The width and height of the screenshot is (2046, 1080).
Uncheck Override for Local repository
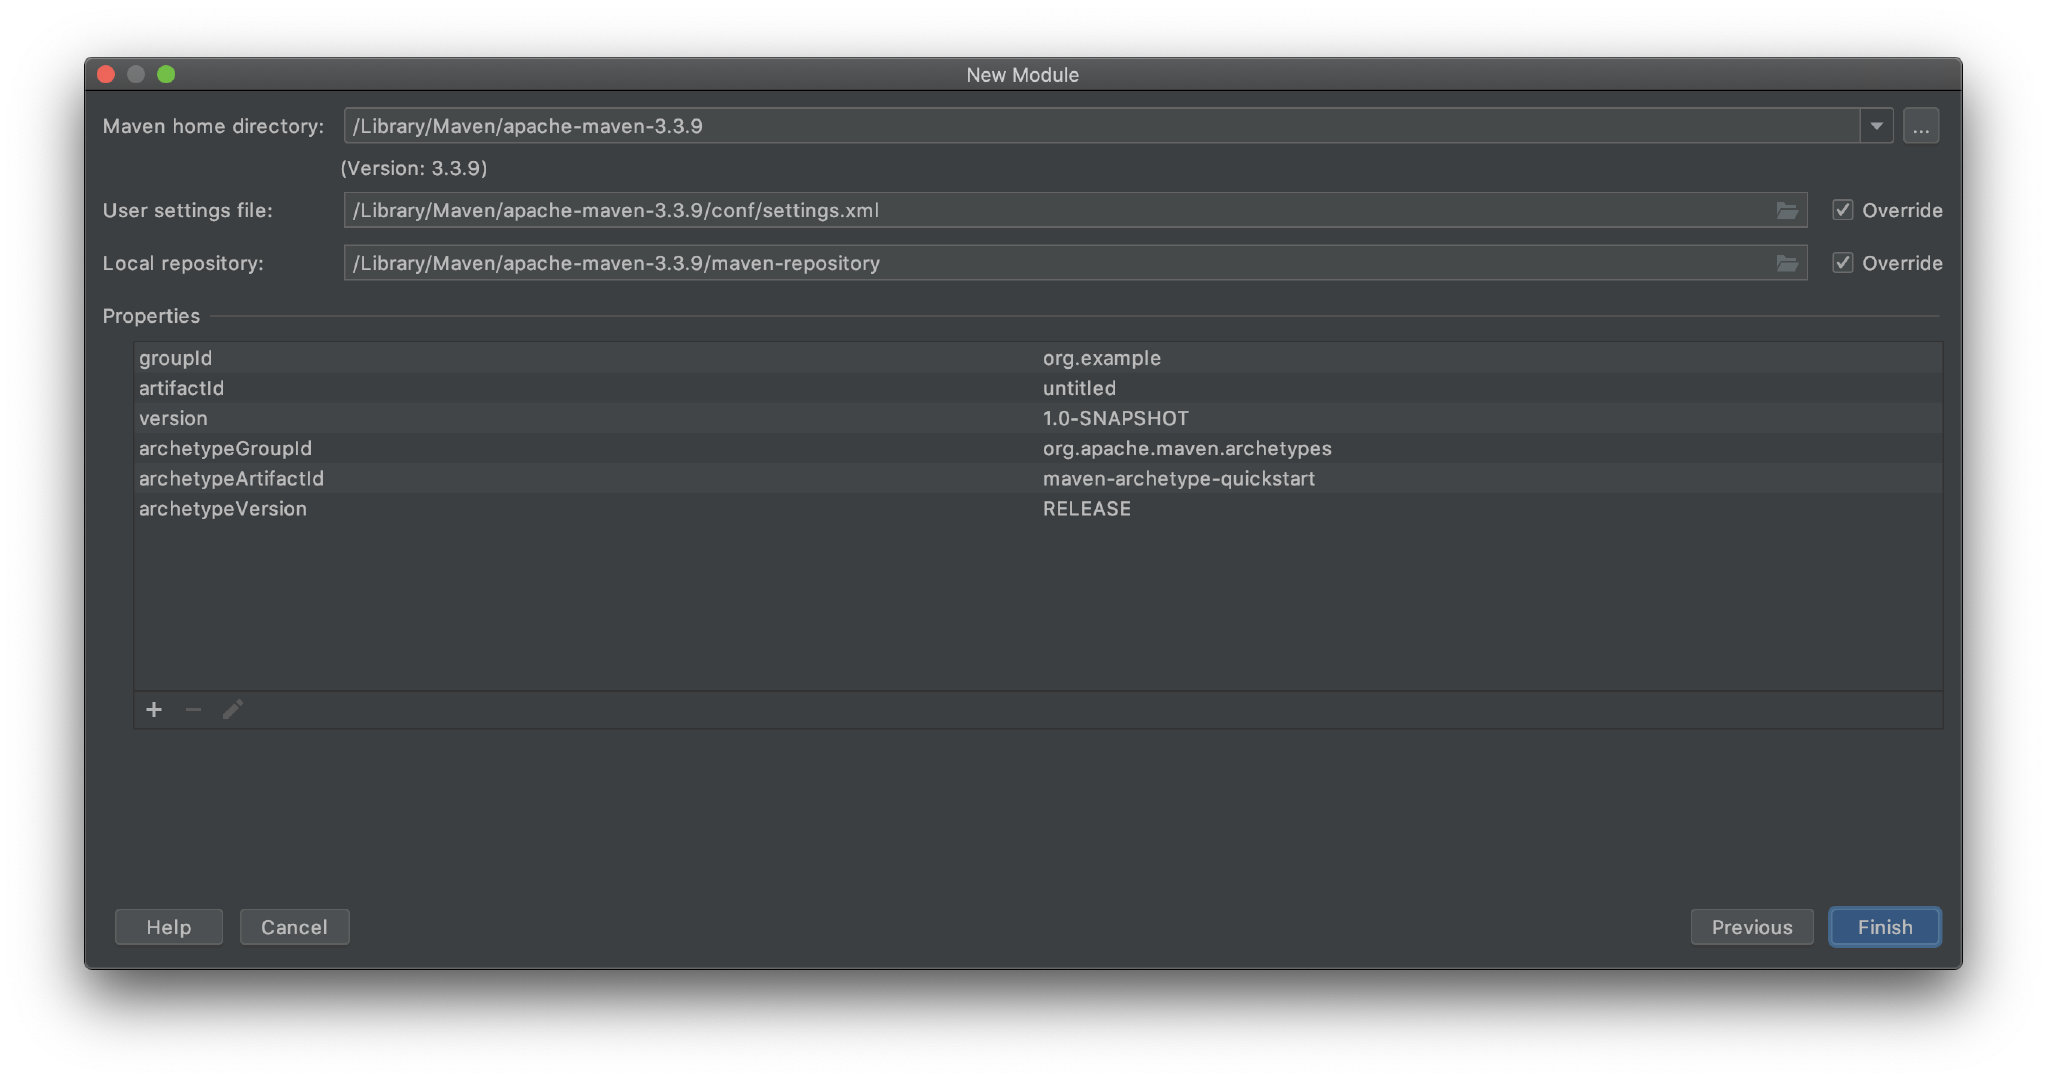[1842, 264]
